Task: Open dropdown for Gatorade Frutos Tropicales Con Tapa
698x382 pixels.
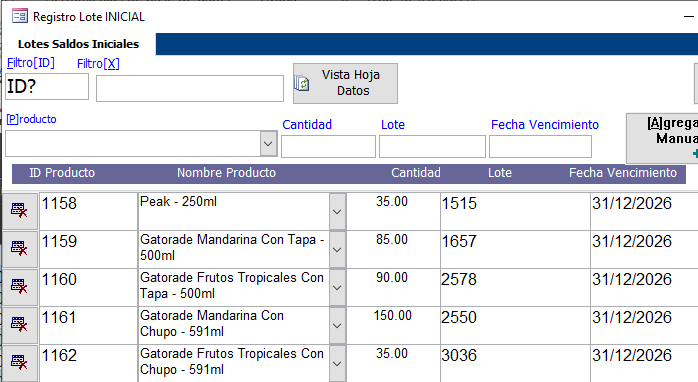Action: click(337, 288)
